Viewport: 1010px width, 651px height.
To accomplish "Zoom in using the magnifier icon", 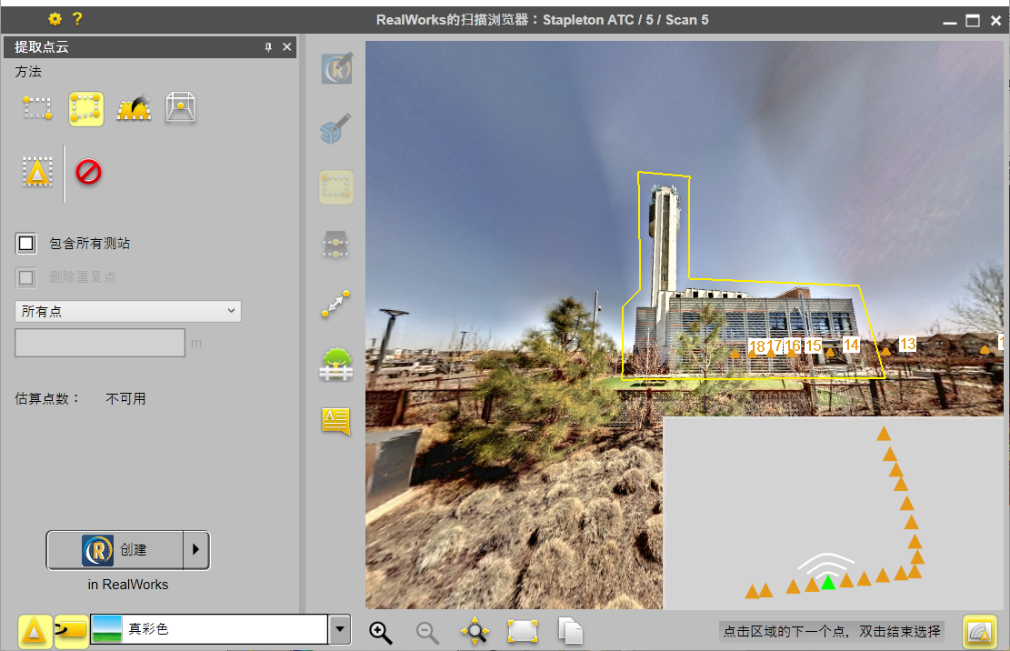I will pos(380,631).
